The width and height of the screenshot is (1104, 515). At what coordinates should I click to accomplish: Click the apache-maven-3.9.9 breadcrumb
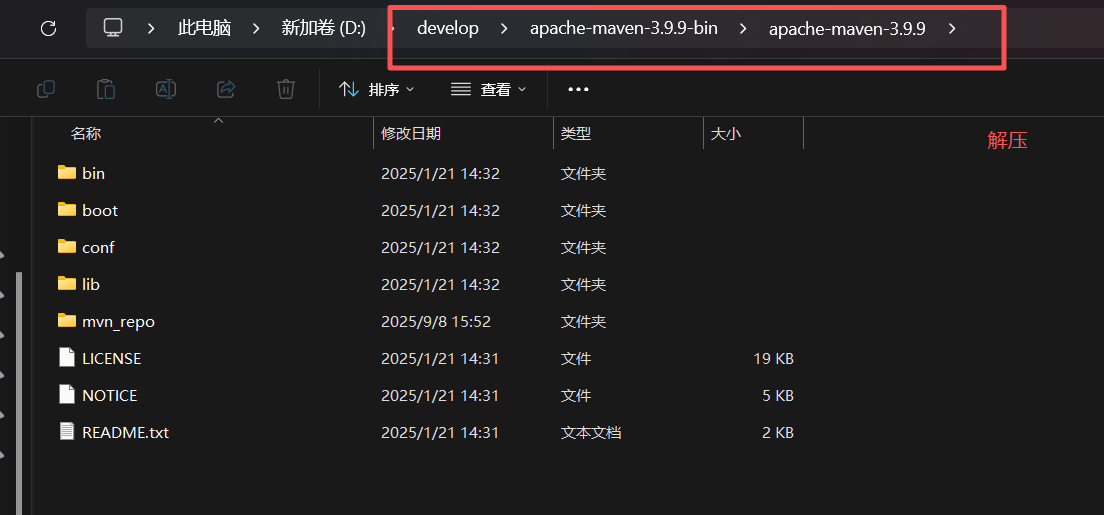[847, 28]
